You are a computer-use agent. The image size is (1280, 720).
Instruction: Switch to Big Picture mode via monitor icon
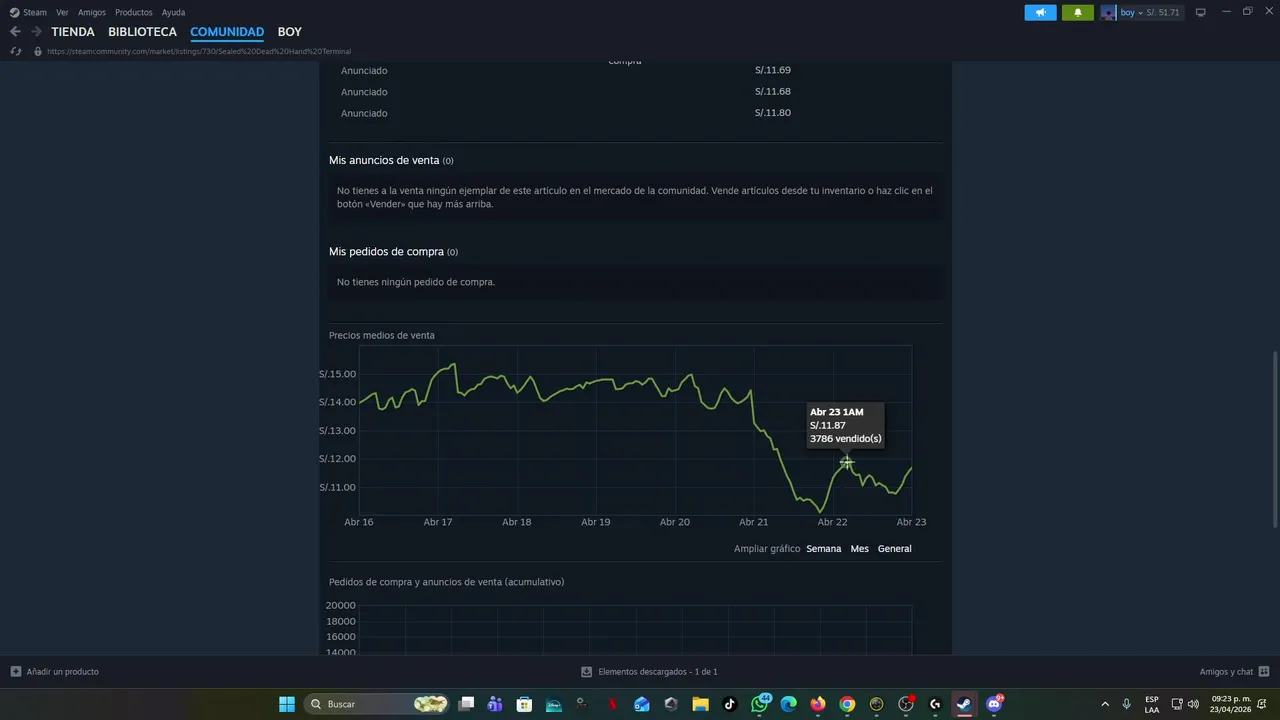[x=1201, y=12]
